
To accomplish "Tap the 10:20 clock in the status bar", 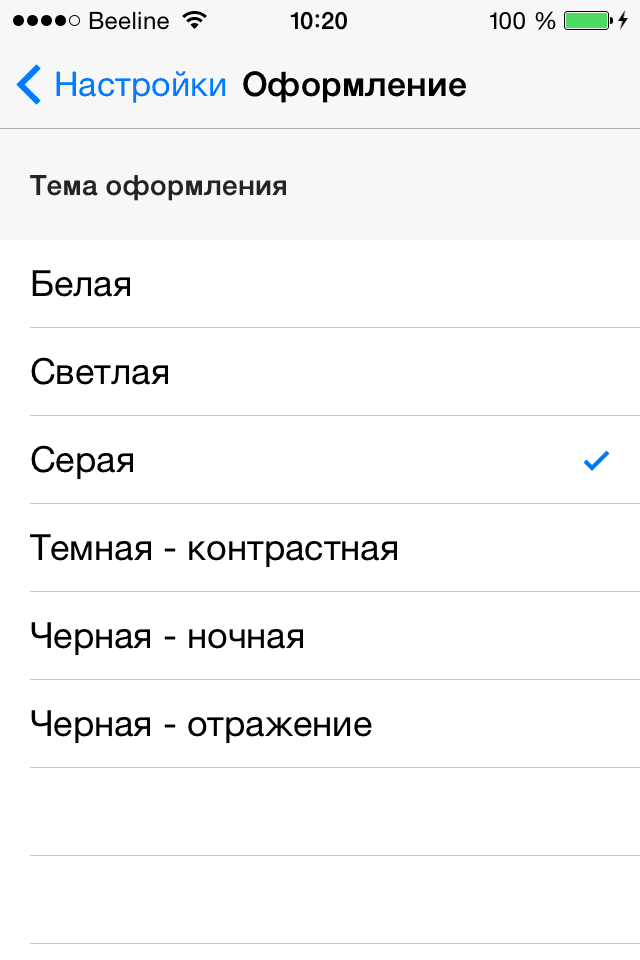I will [319, 21].
